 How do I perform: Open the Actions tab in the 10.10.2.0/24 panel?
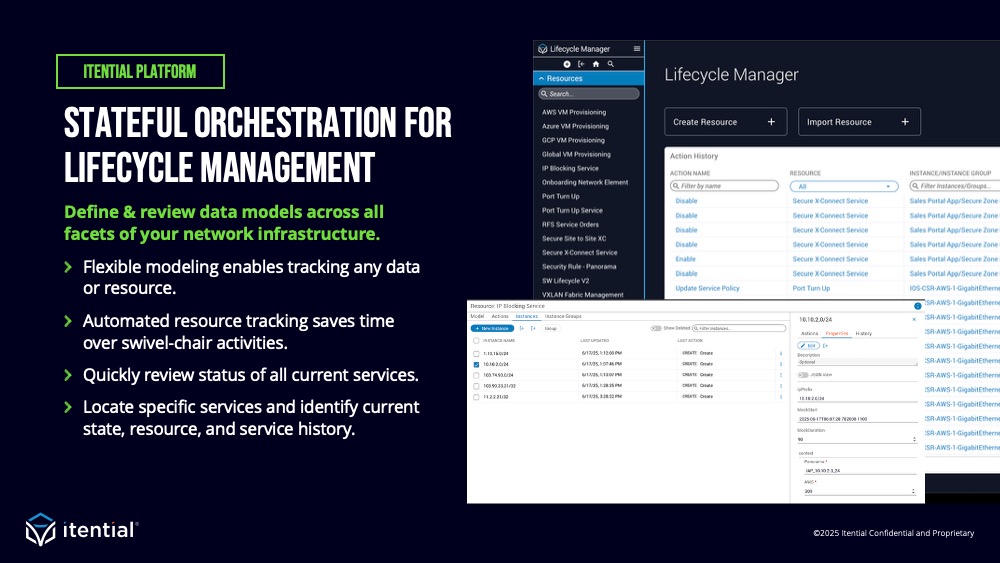(809, 333)
